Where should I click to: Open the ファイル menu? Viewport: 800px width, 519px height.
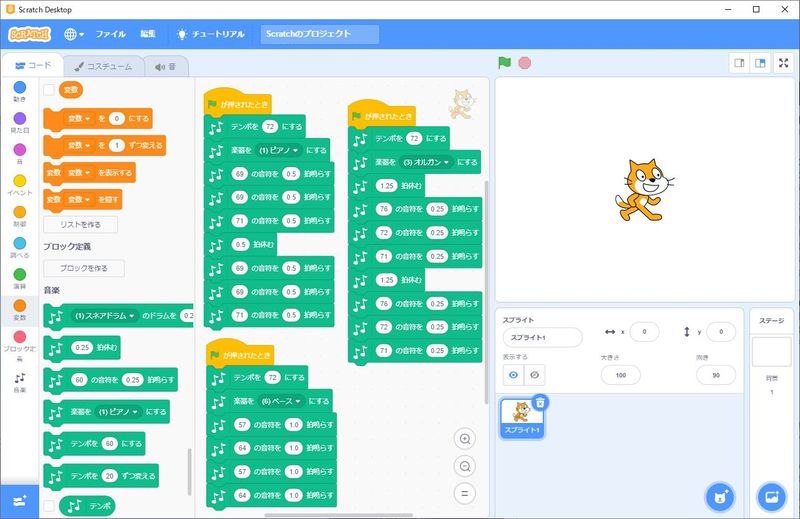click(x=110, y=33)
